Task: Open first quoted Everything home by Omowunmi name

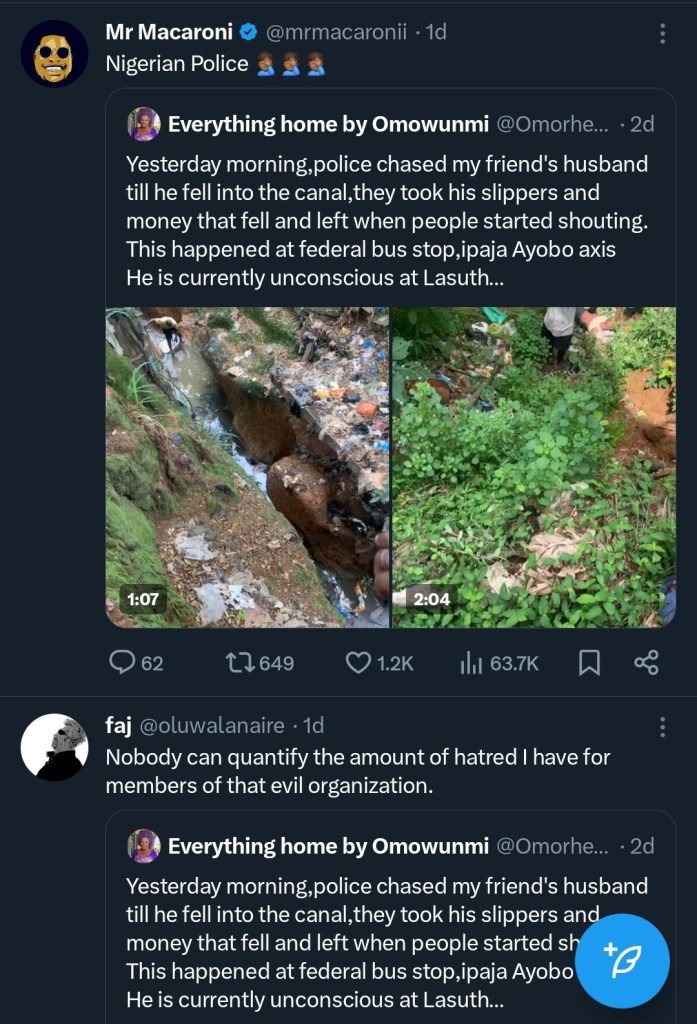Action: click(x=328, y=124)
